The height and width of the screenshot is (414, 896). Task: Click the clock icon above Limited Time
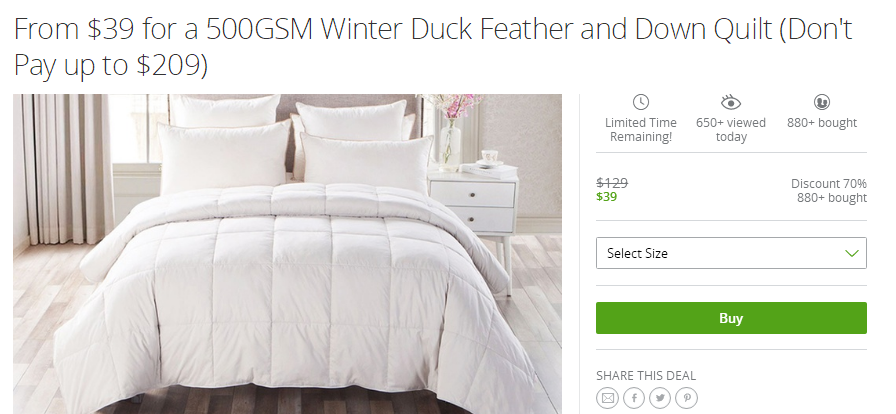pos(641,102)
